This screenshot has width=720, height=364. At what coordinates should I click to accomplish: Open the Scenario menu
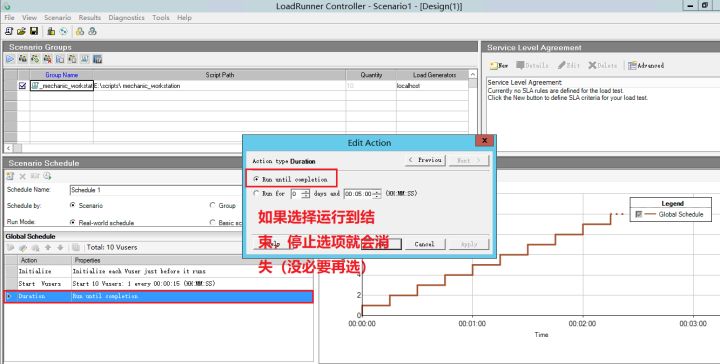[57, 17]
